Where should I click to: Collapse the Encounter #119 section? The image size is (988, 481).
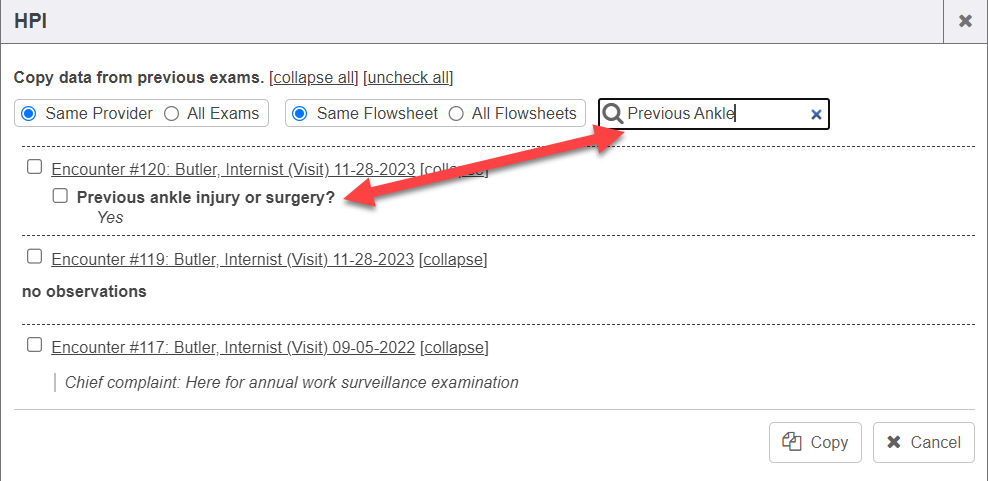[453, 259]
